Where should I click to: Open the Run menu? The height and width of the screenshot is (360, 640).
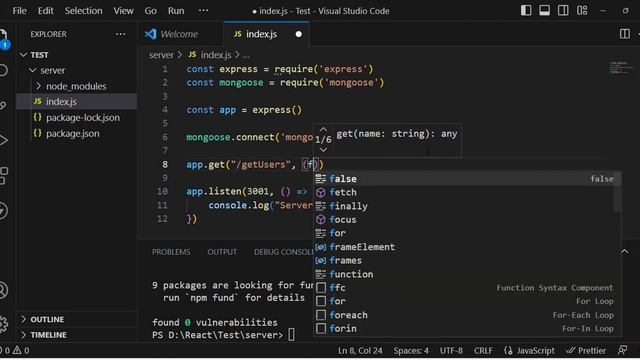point(176,11)
